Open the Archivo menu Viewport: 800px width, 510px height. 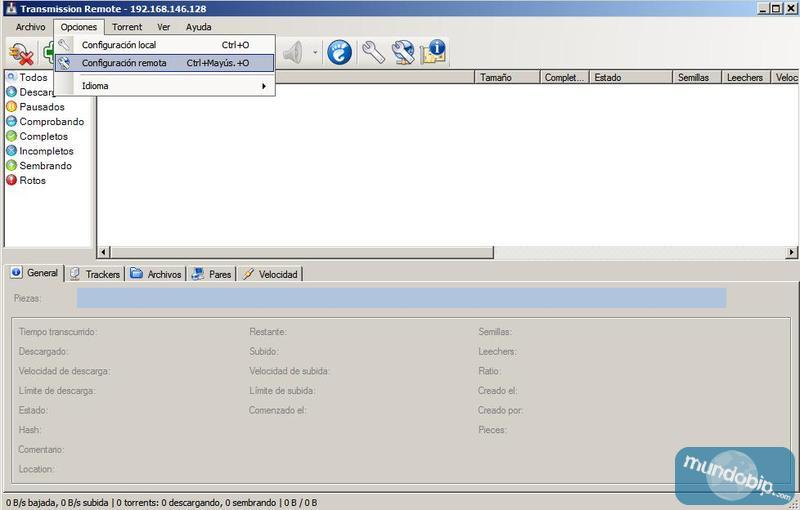click(x=30, y=27)
